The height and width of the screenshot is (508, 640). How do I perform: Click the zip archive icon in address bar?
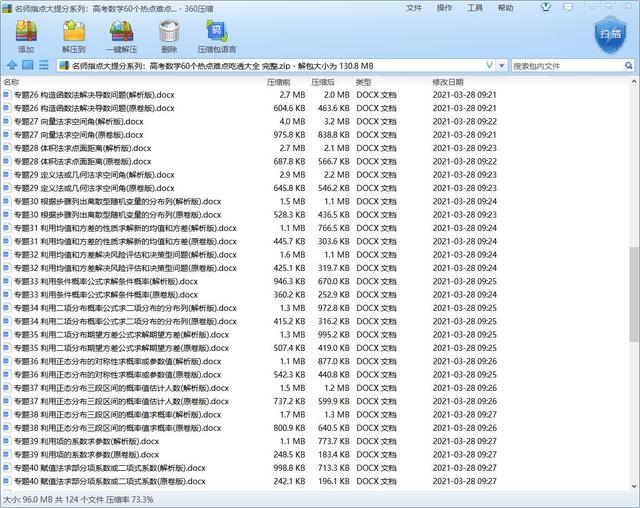[64, 65]
